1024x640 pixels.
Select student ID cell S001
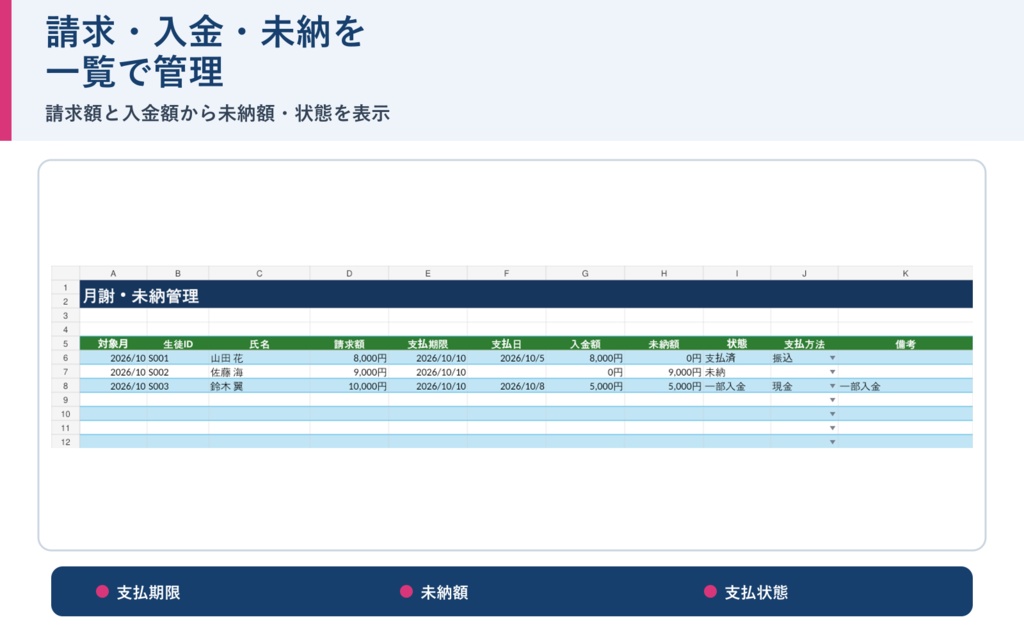pos(178,358)
